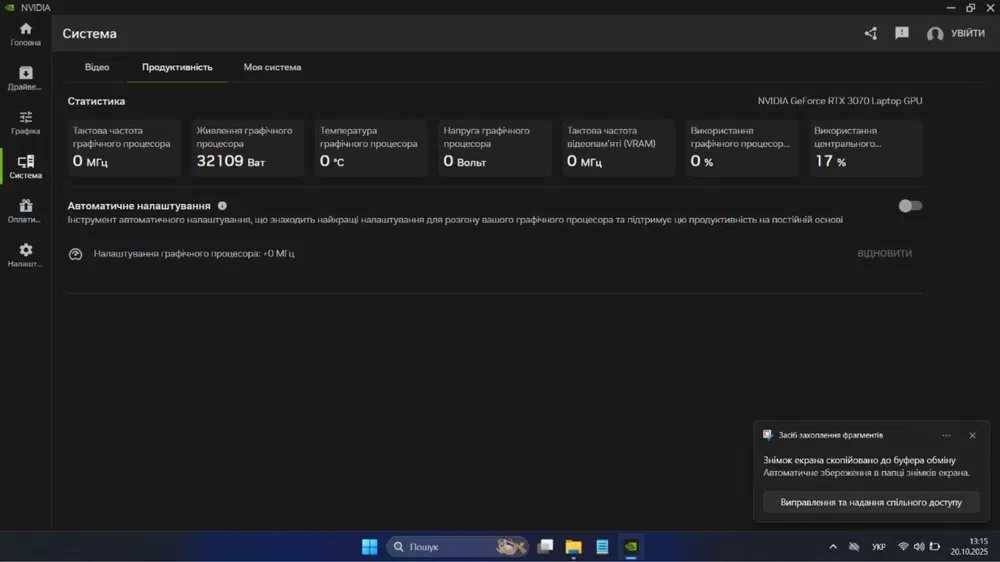The height and width of the screenshot is (562, 1000).
Task: Click the Тактова частота графічного процесора card
Action: (x=124, y=147)
